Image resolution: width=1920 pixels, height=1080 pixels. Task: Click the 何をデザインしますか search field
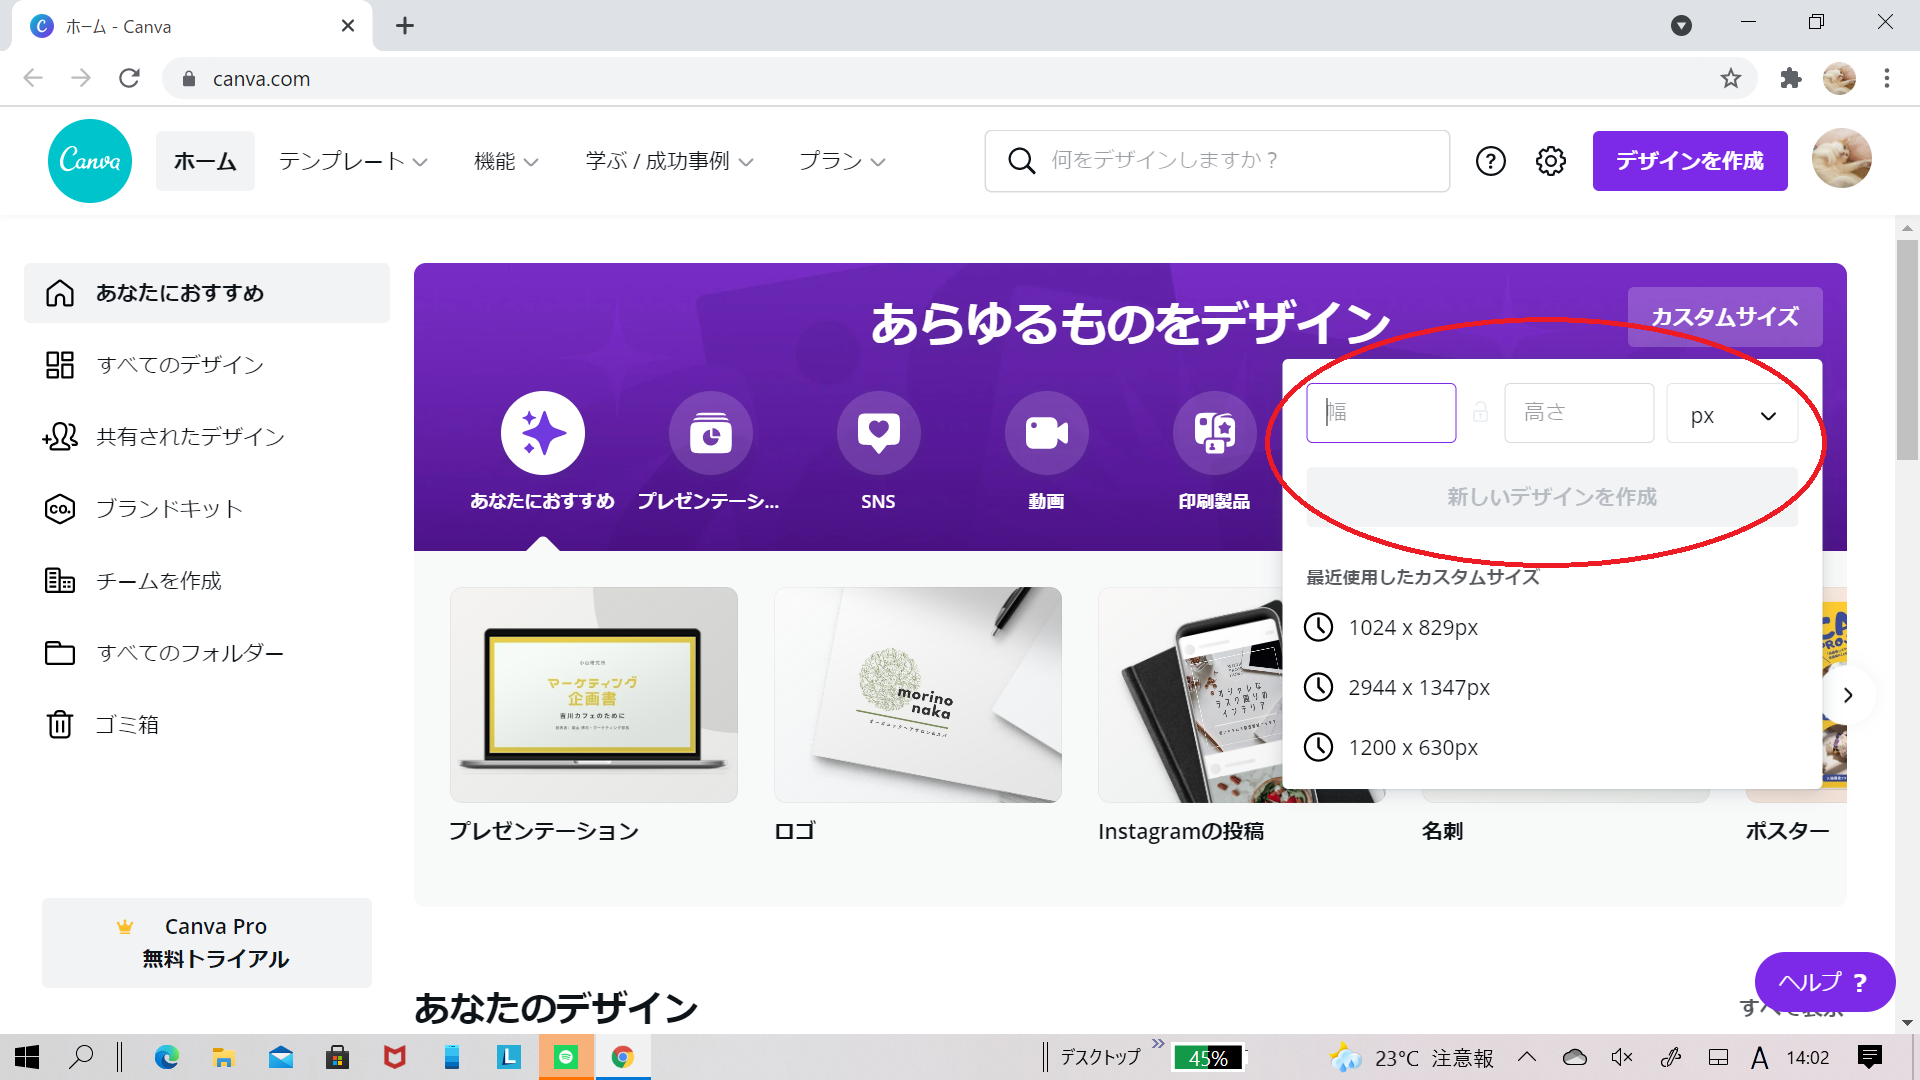1217,161
